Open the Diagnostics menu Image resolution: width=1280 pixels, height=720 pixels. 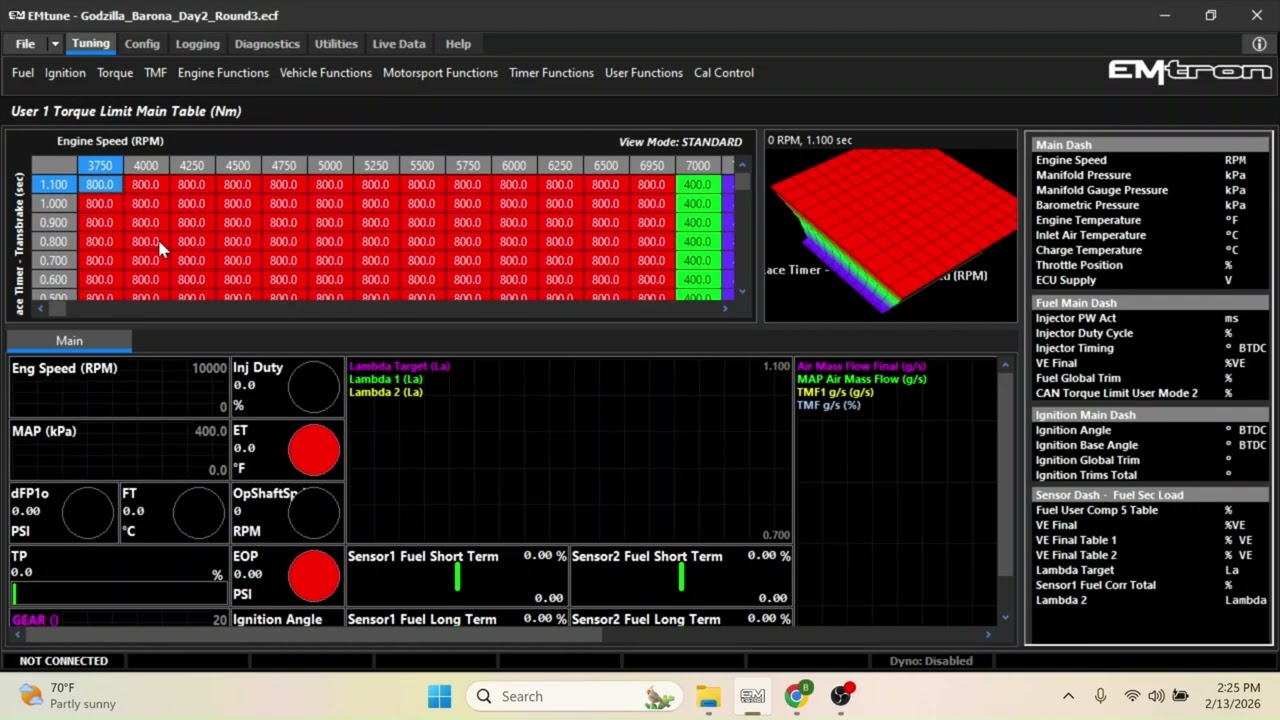(267, 44)
